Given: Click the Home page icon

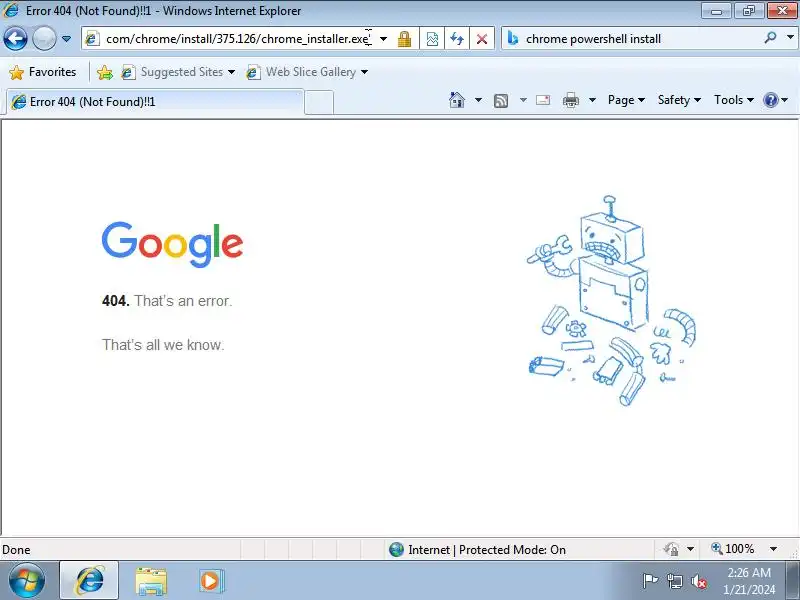Looking at the screenshot, I should [x=457, y=100].
